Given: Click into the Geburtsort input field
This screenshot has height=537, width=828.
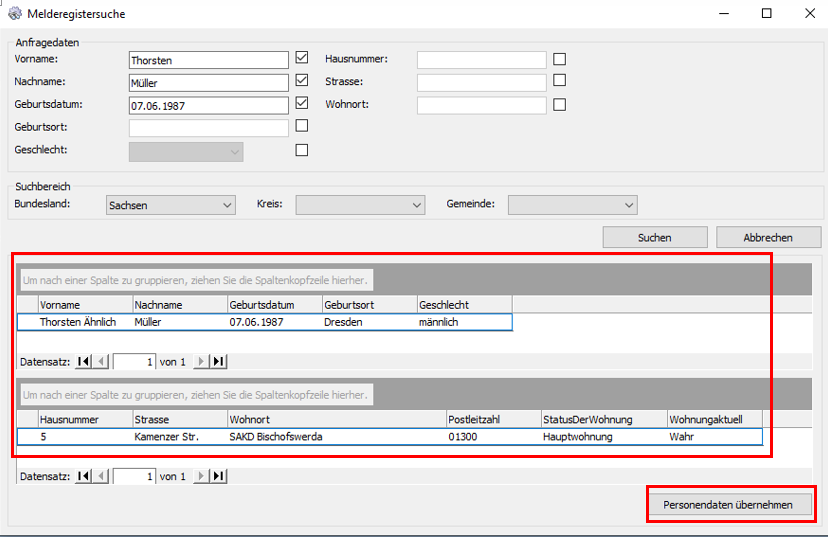Looking at the screenshot, I should click(208, 128).
